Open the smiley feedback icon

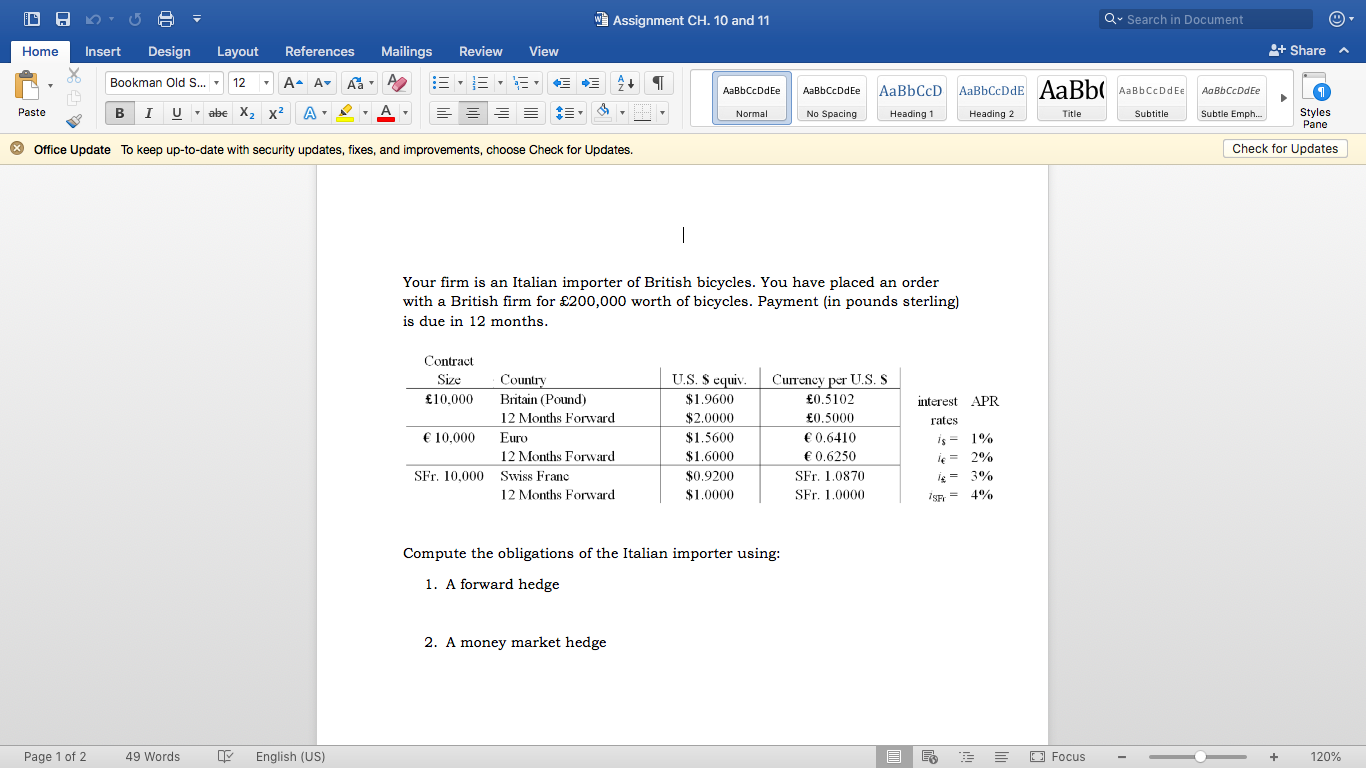[x=1336, y=19]
